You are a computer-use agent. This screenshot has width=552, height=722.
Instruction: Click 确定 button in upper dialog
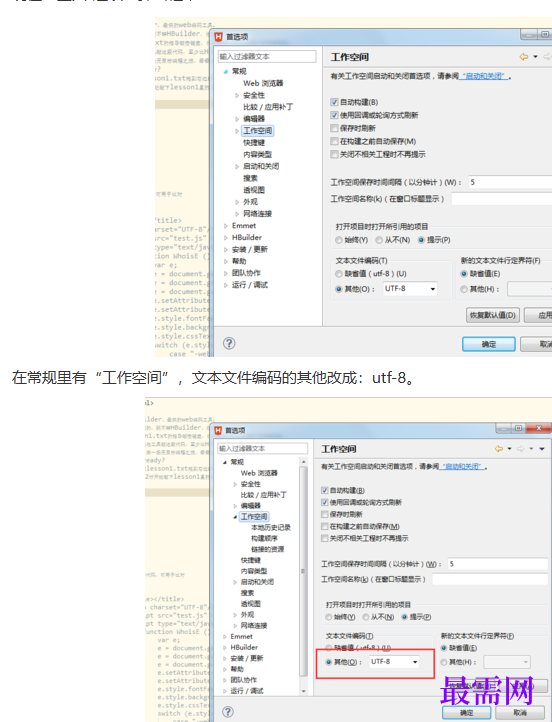488,344
